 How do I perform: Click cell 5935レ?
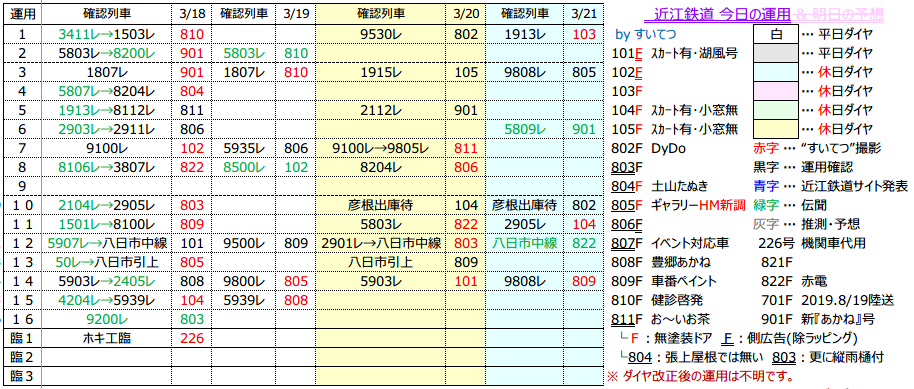click(244, 148)
